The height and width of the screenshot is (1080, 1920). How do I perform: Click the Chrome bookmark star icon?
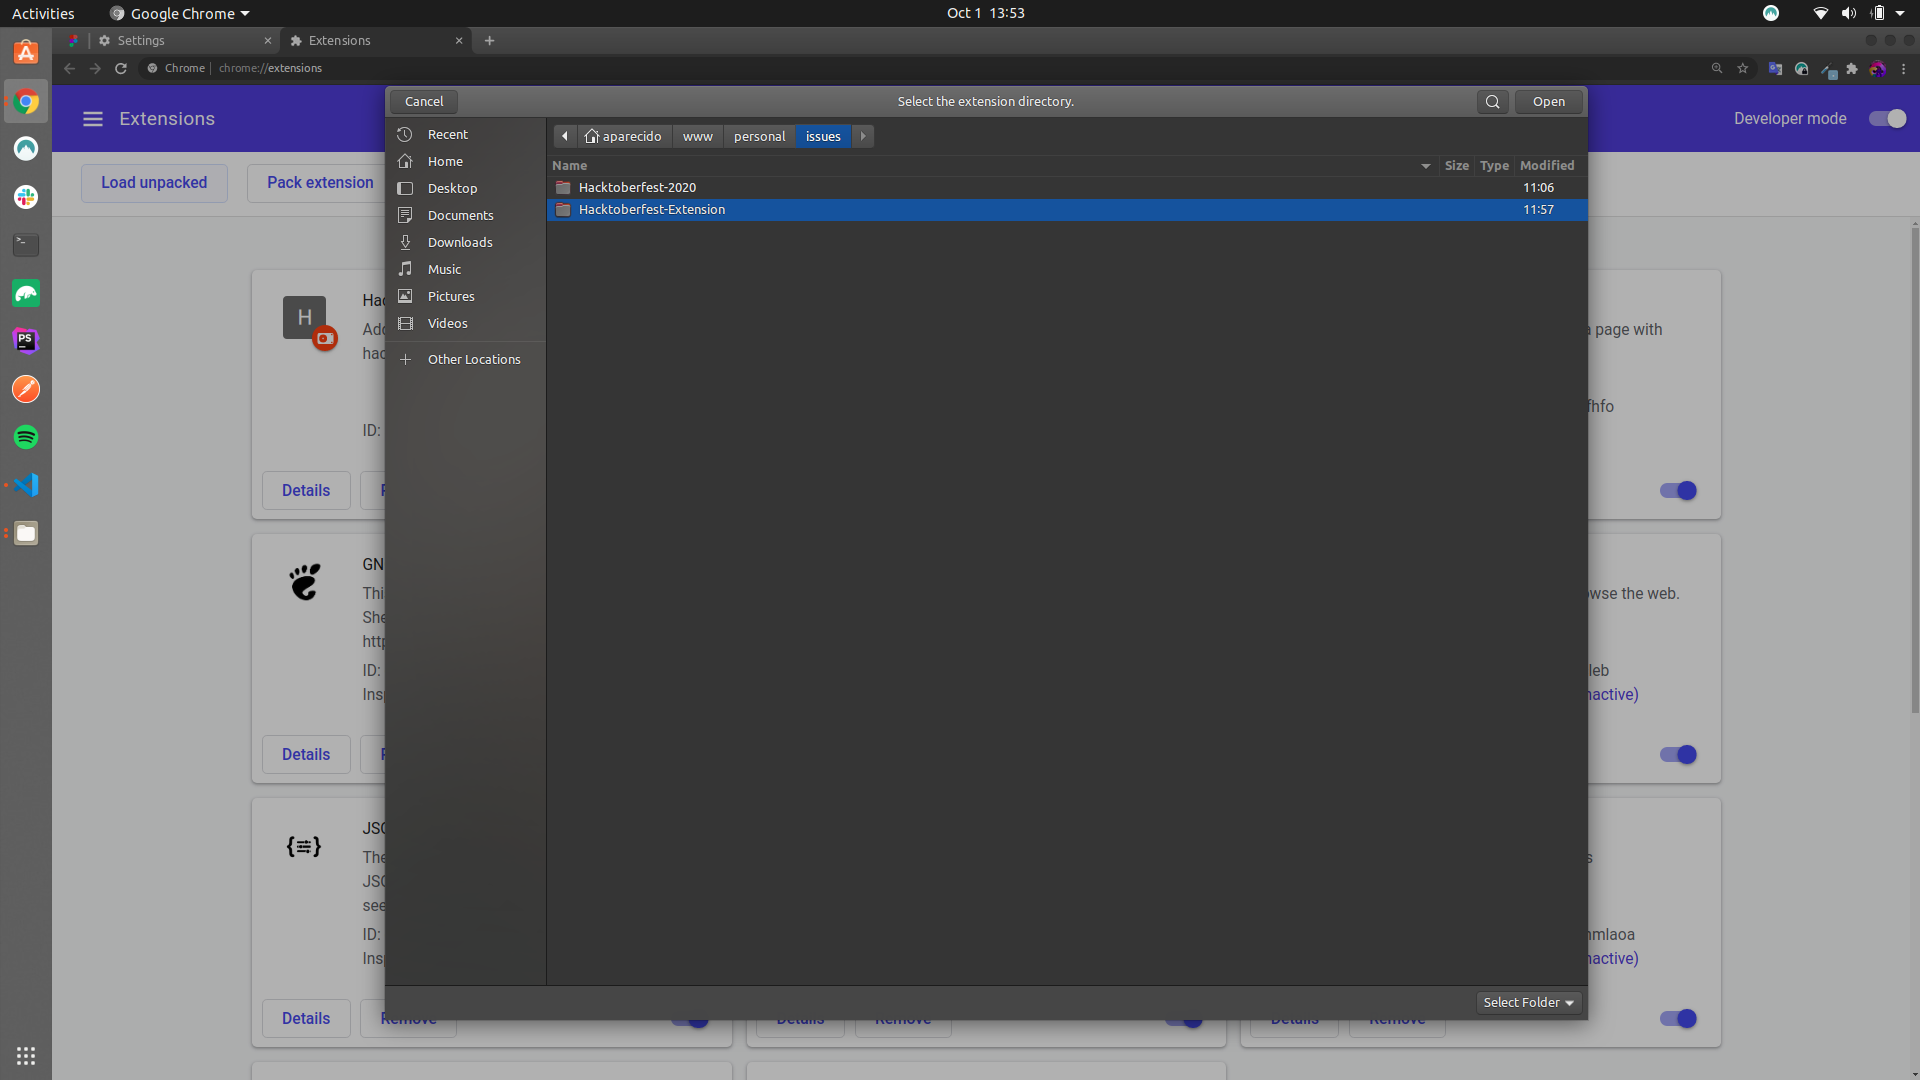(x=1741, y=67)
